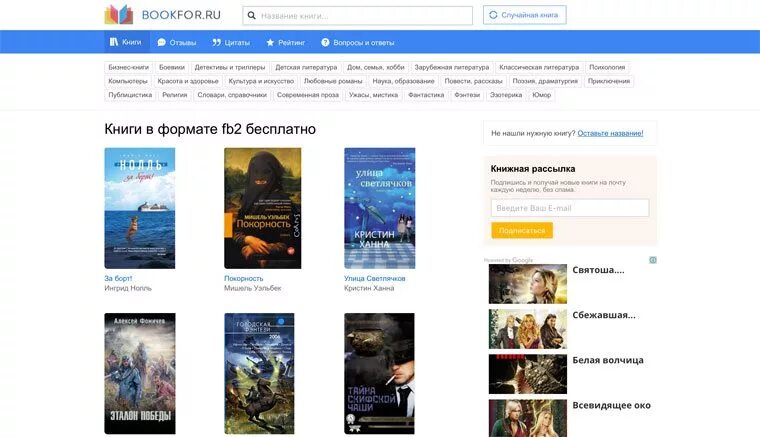Click the random book refresh icon
Screen dimensions: 760x437
(493, 15)
